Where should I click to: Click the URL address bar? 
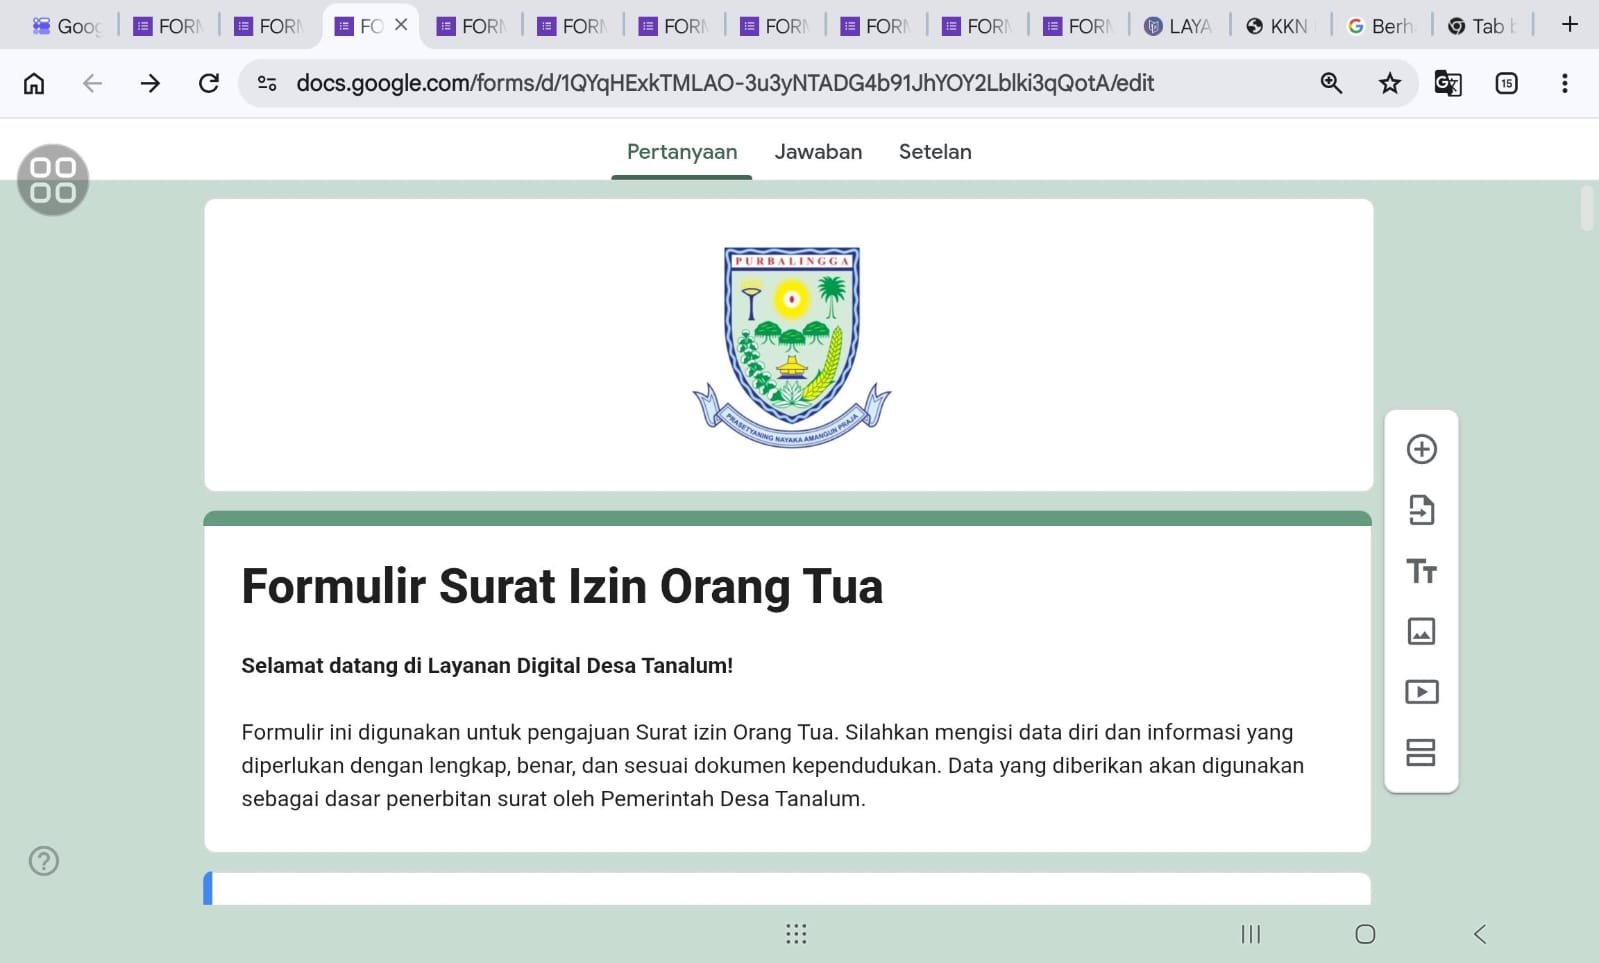pyautogui.click(x=725, y=83)
